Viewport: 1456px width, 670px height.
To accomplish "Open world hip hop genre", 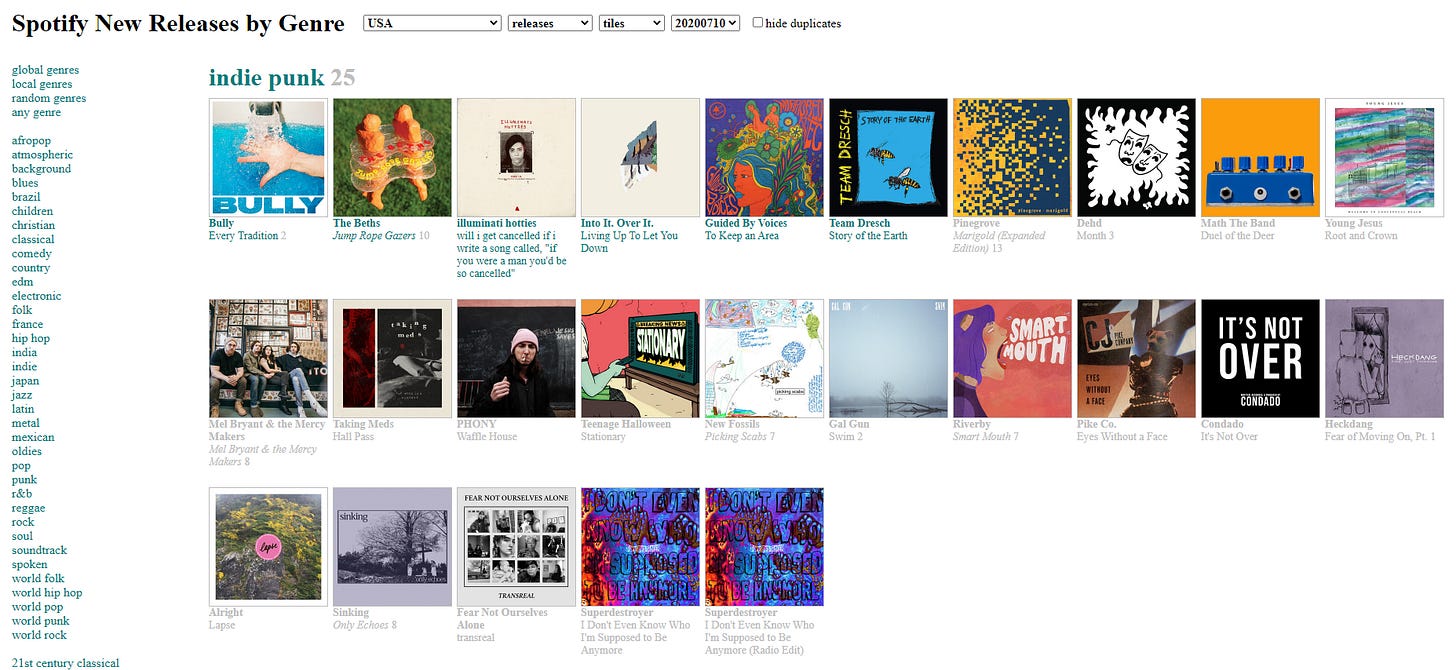I will [x=47, y=593].
